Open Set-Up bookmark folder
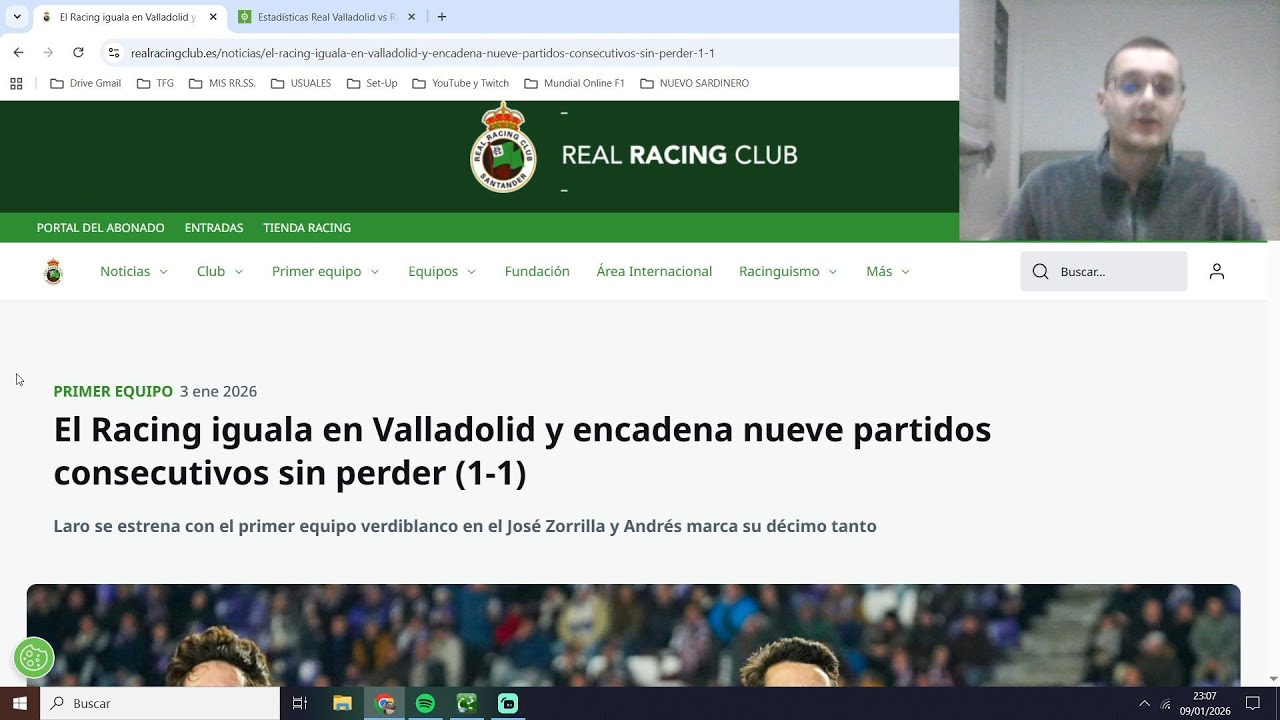 click(x=372, y=83)
